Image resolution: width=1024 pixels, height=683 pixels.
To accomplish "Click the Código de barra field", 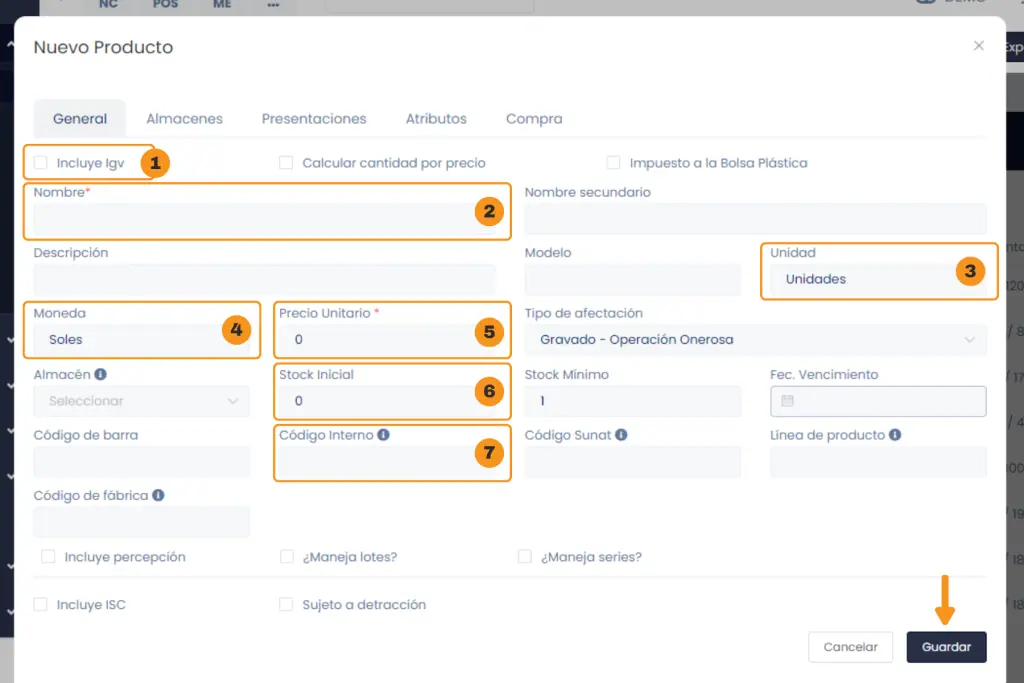I will pos(142,462).
